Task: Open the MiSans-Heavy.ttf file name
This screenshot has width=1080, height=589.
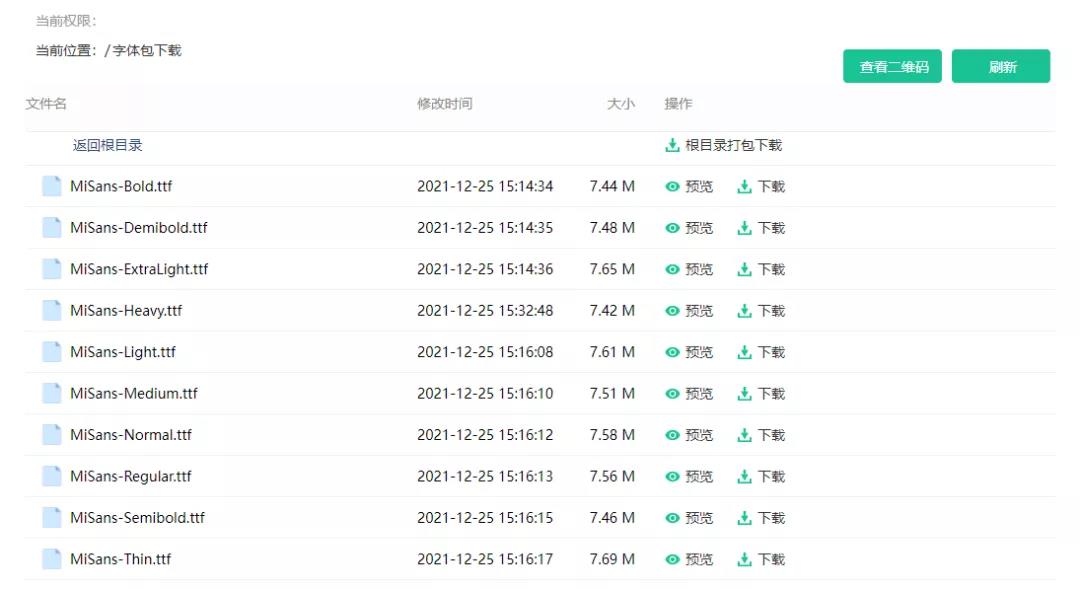Action: tap(126, 311)
